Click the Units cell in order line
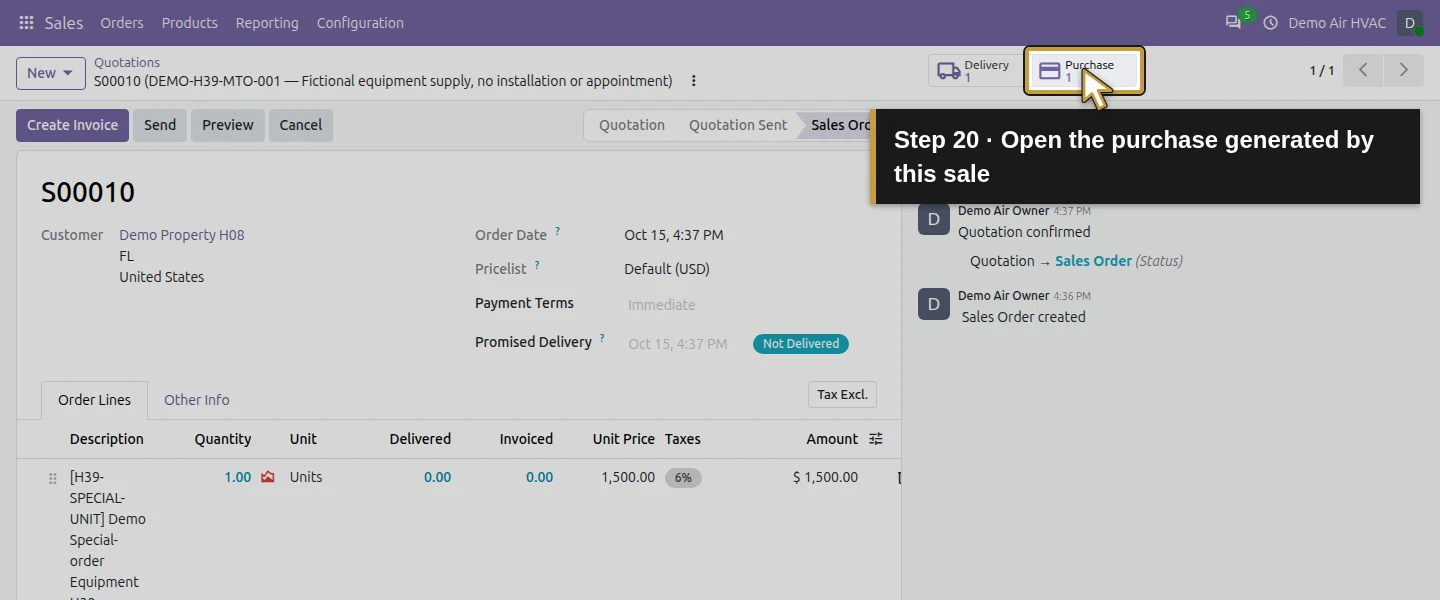This screenshot has width=1440, height=600. pyautogui.click(x=306, y=477)
